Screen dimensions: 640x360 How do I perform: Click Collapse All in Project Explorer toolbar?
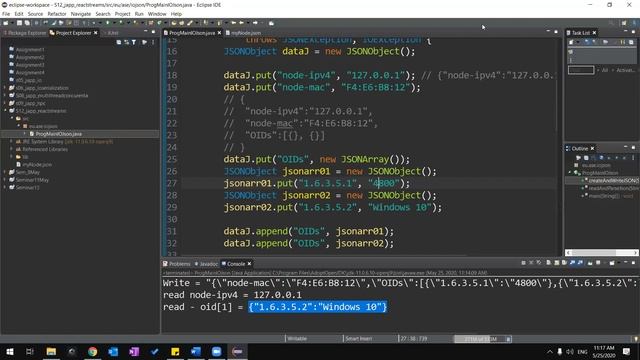click(119, 42)
